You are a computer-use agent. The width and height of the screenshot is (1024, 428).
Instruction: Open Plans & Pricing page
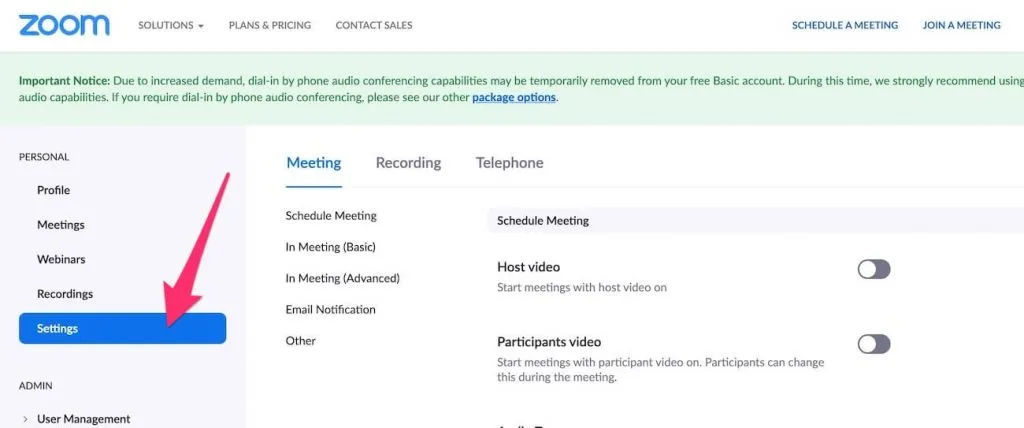click(x=270, y=25)
